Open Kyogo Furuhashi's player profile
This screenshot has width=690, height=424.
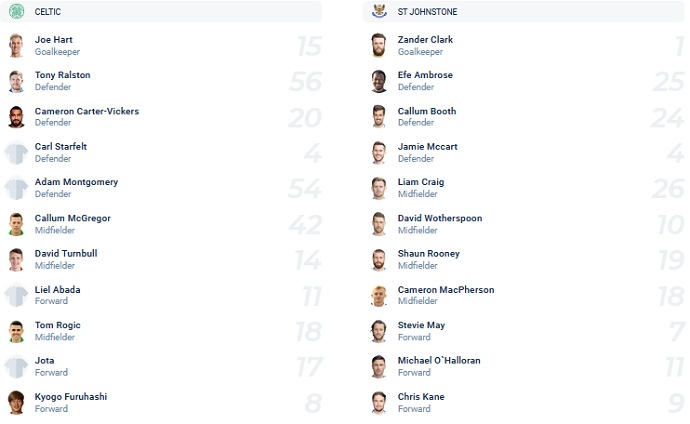(x=71, y=397)
